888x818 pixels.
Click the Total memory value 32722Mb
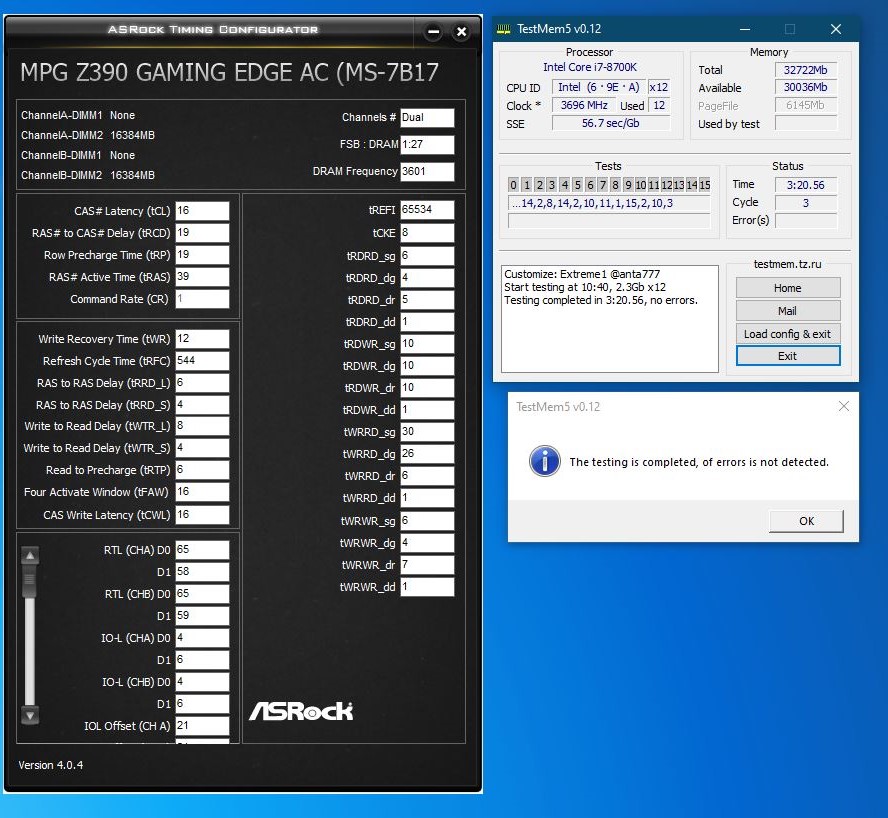[806, 70]
